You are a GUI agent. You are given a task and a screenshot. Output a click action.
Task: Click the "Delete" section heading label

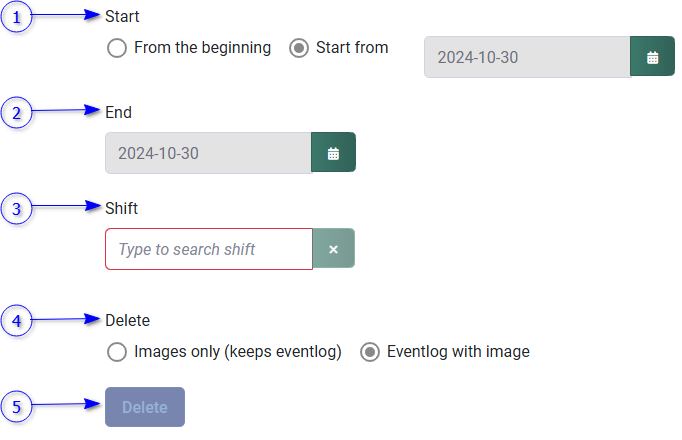click(127, 321)
